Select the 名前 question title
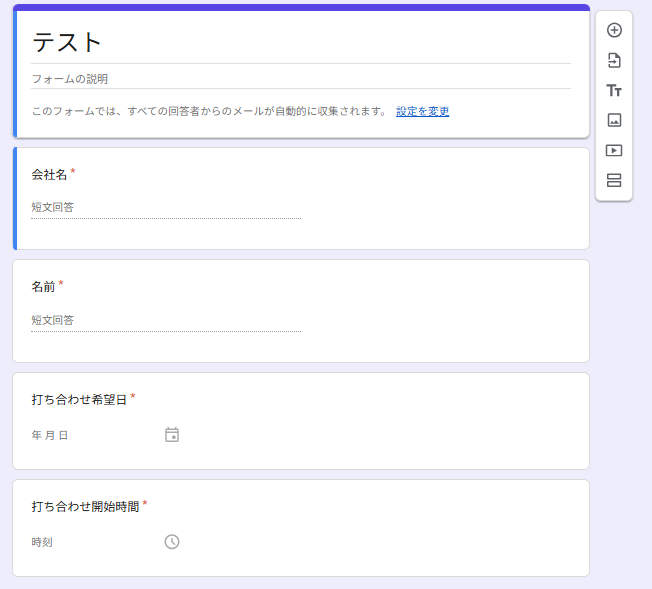Screen dimensions: 652x589 (x=43, y=287)
